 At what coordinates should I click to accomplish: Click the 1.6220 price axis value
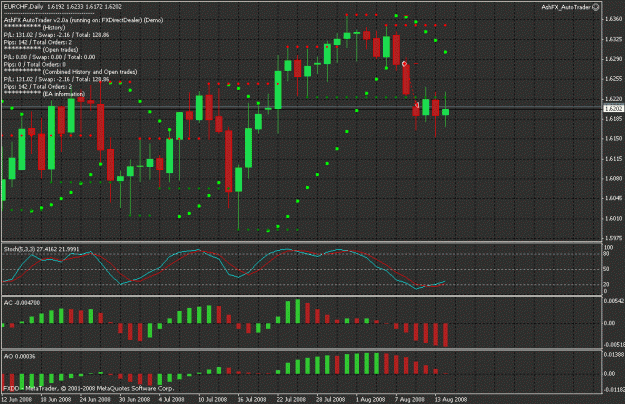(613, 98)
